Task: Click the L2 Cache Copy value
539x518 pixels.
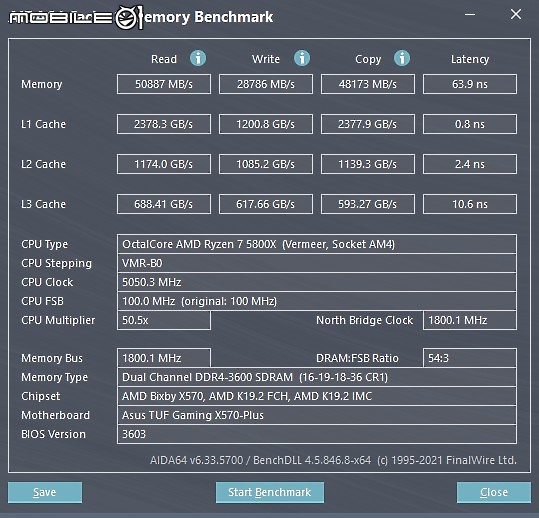Action: coord(368,164)
